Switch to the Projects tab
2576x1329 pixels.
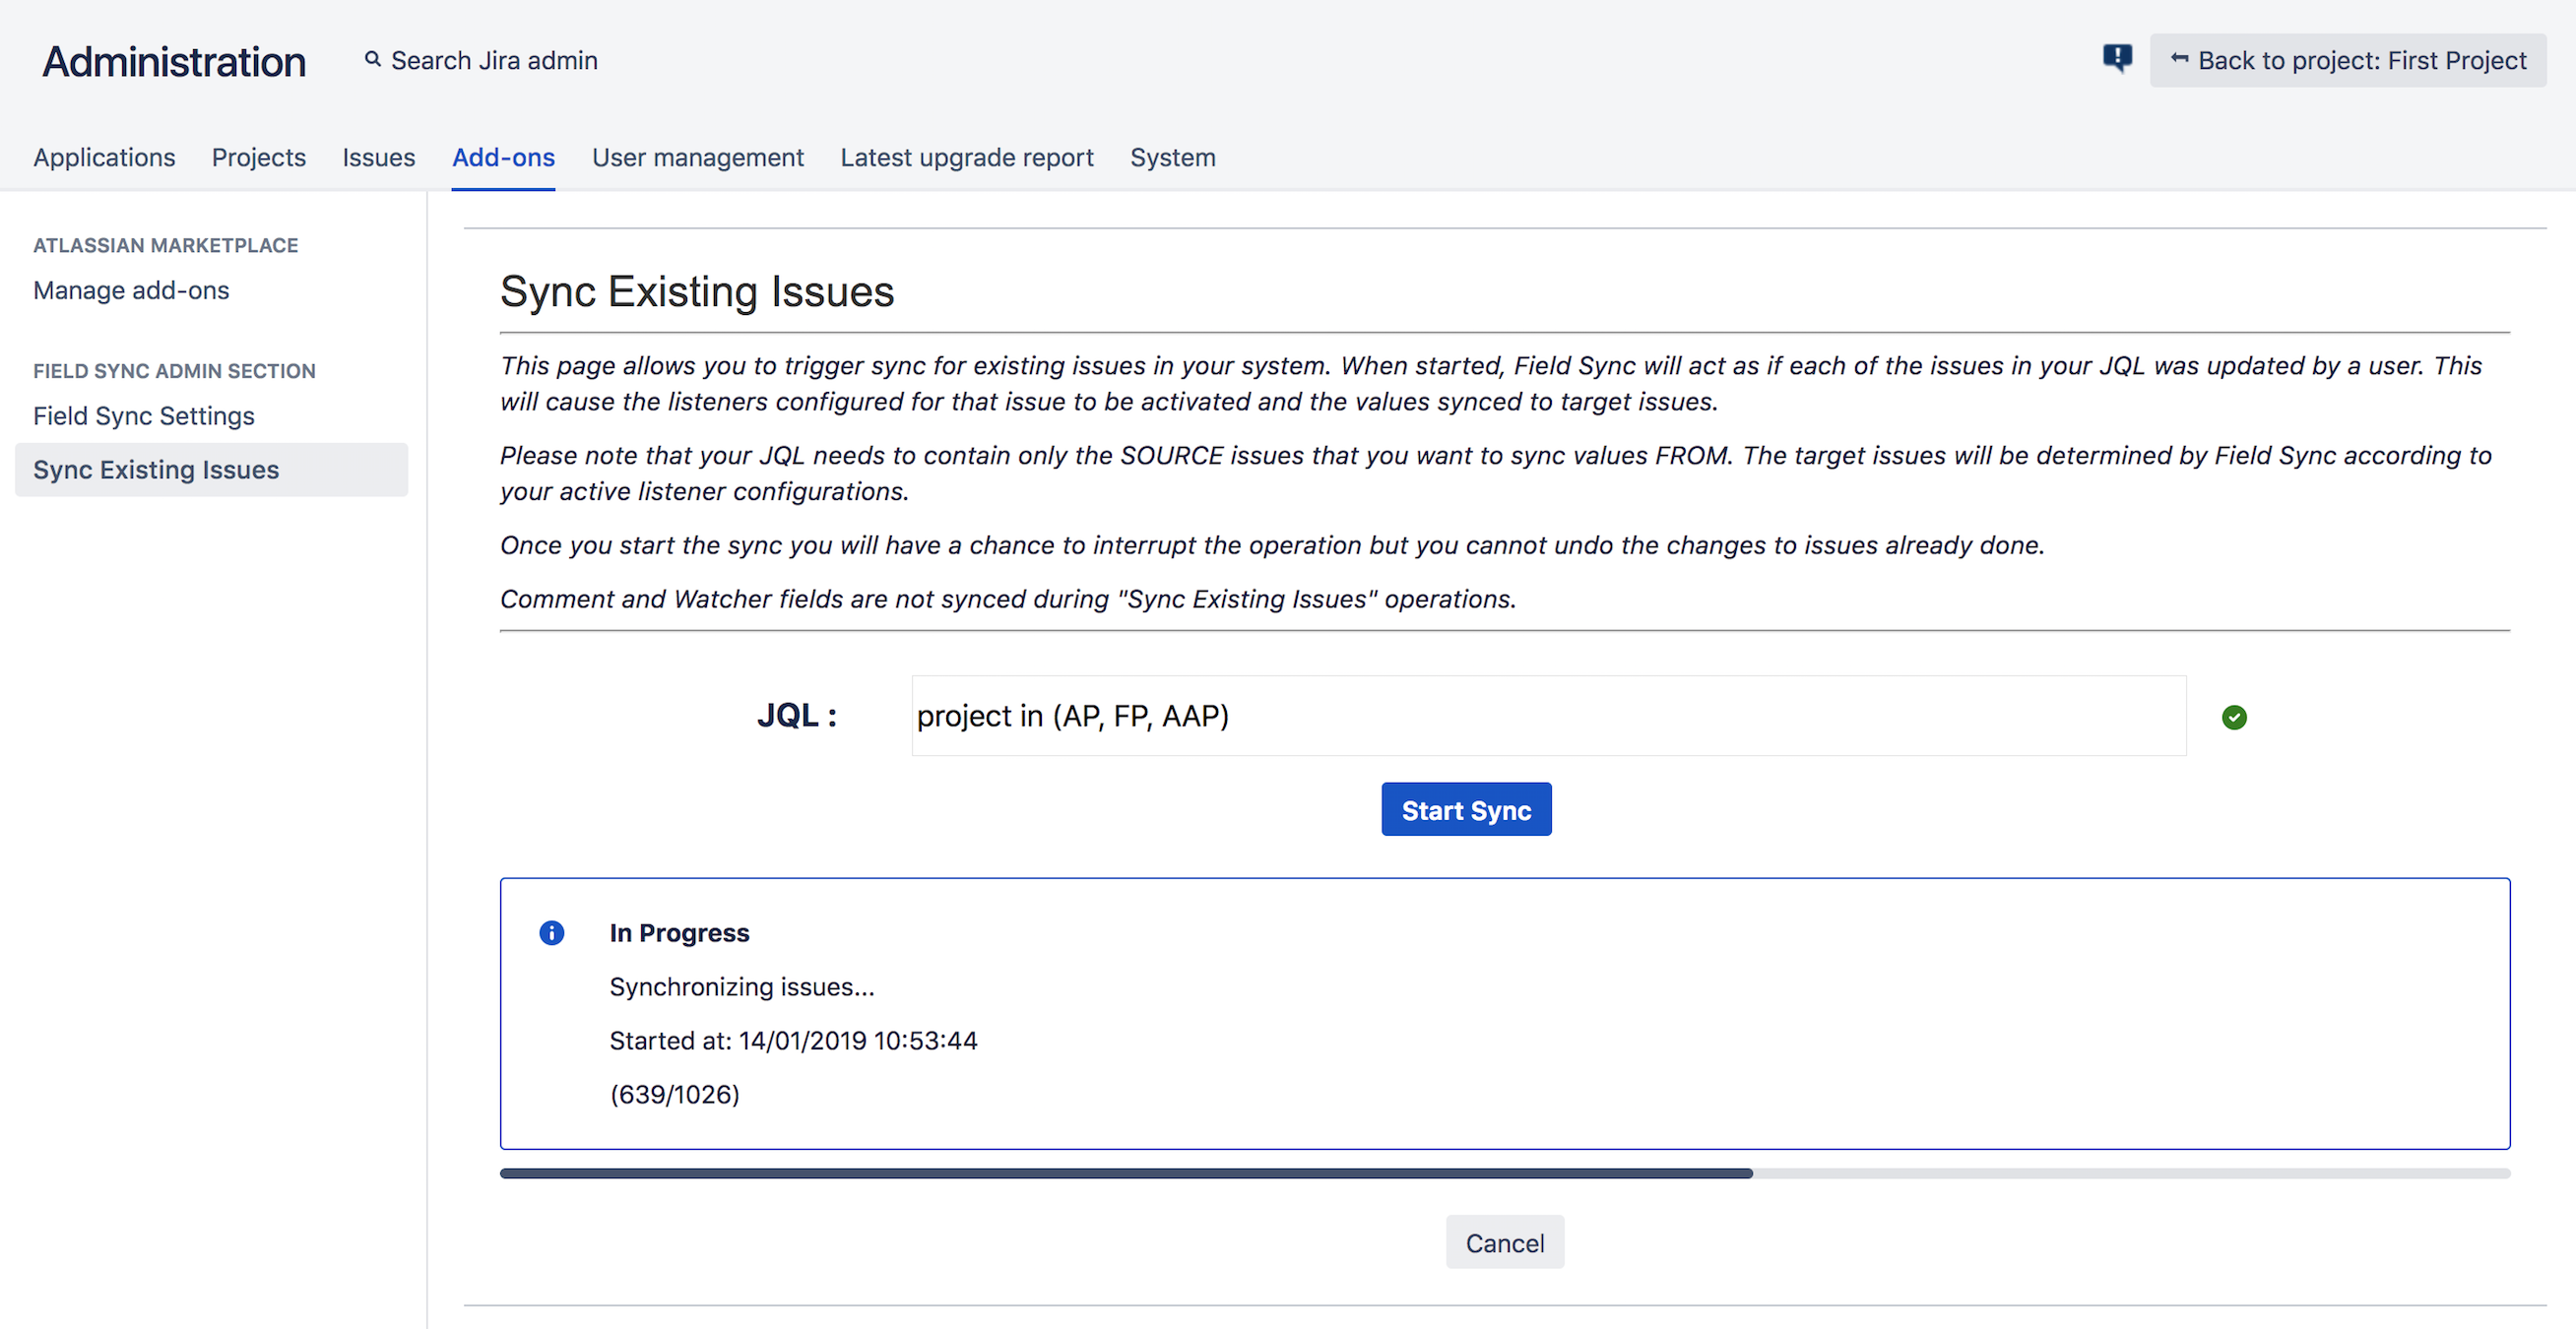258,157
